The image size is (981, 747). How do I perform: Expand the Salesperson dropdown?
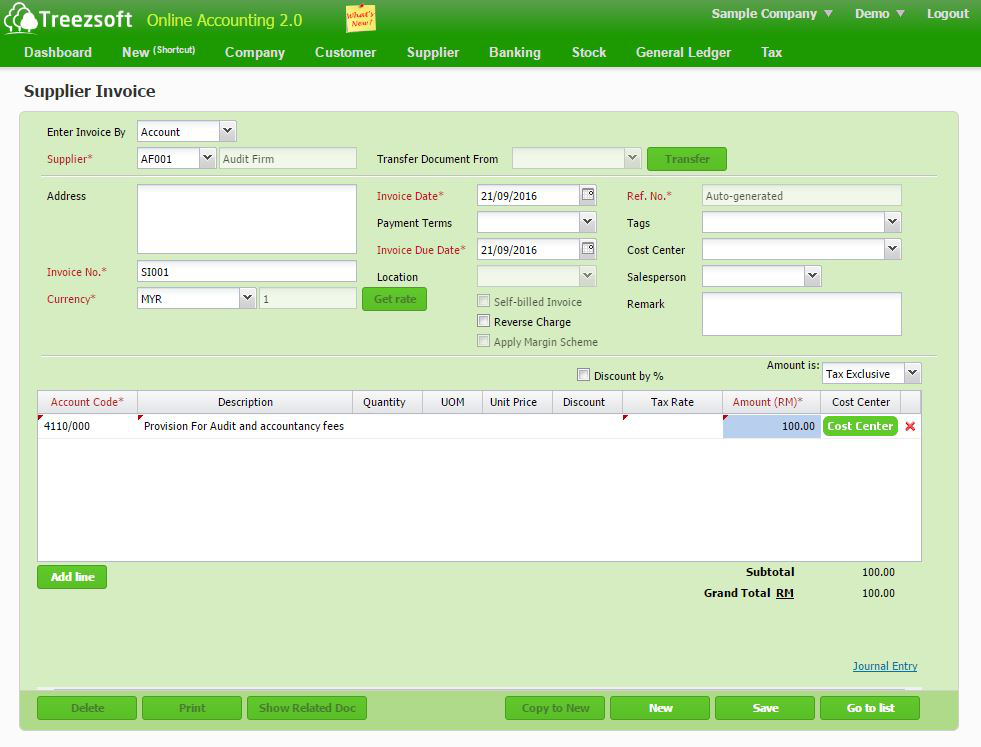click(812, 276)
